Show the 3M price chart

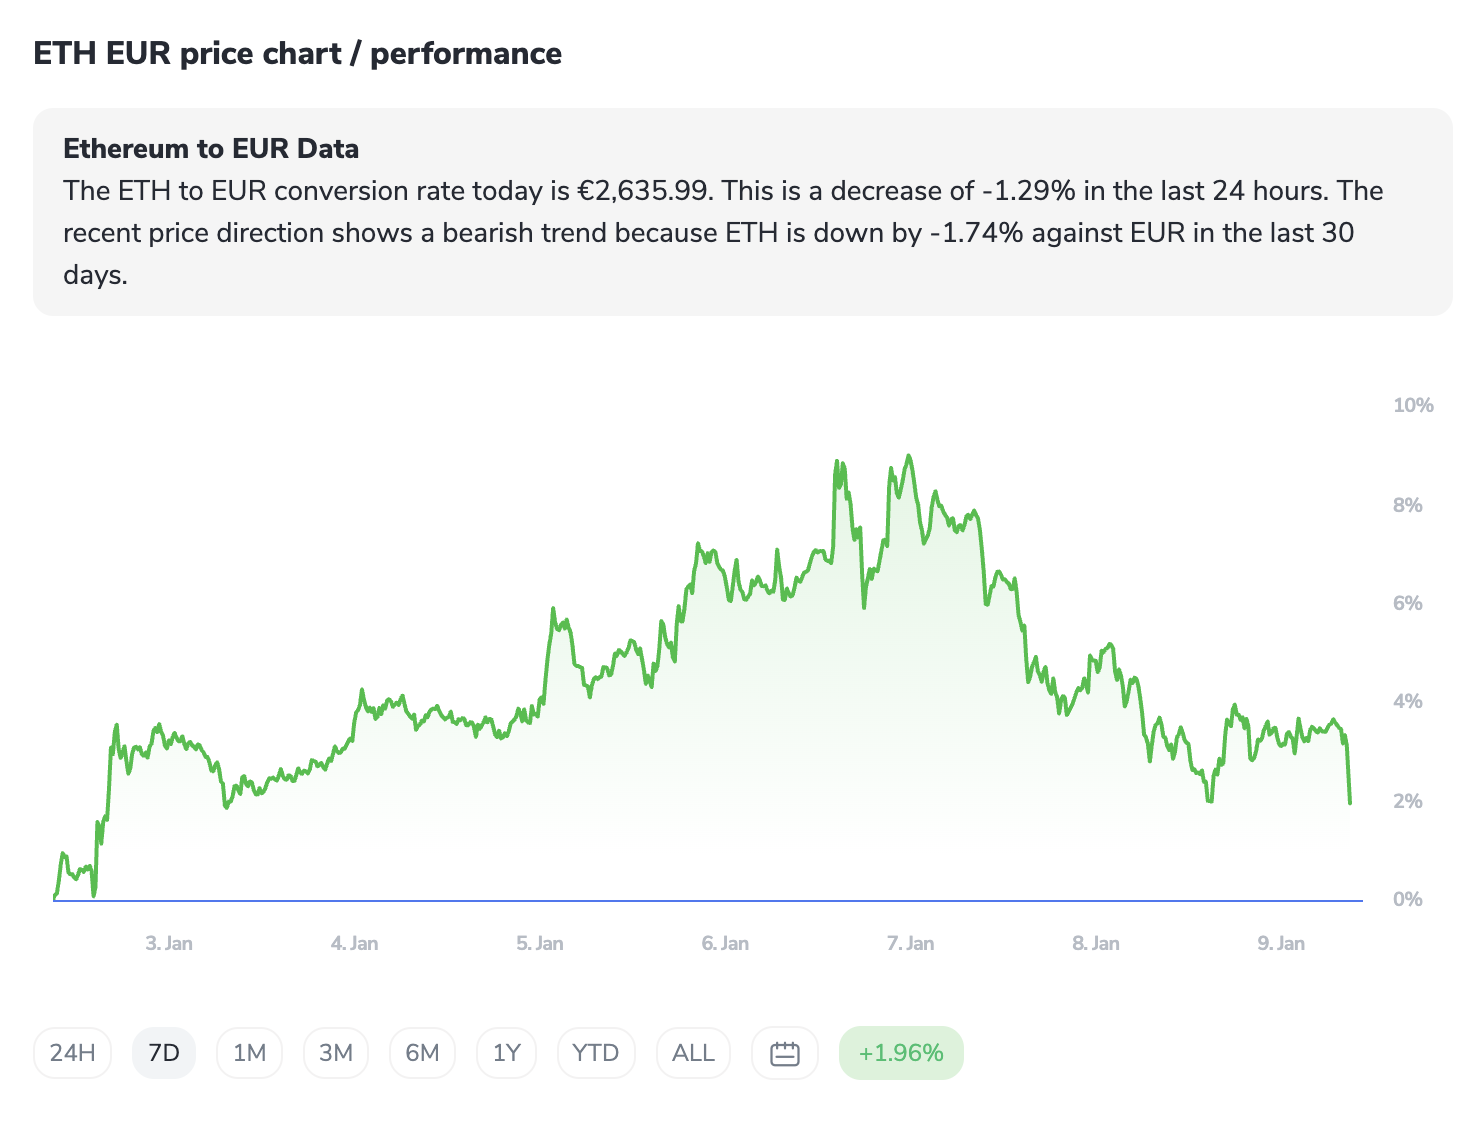pyautogui.click(x=336, y=1053)
